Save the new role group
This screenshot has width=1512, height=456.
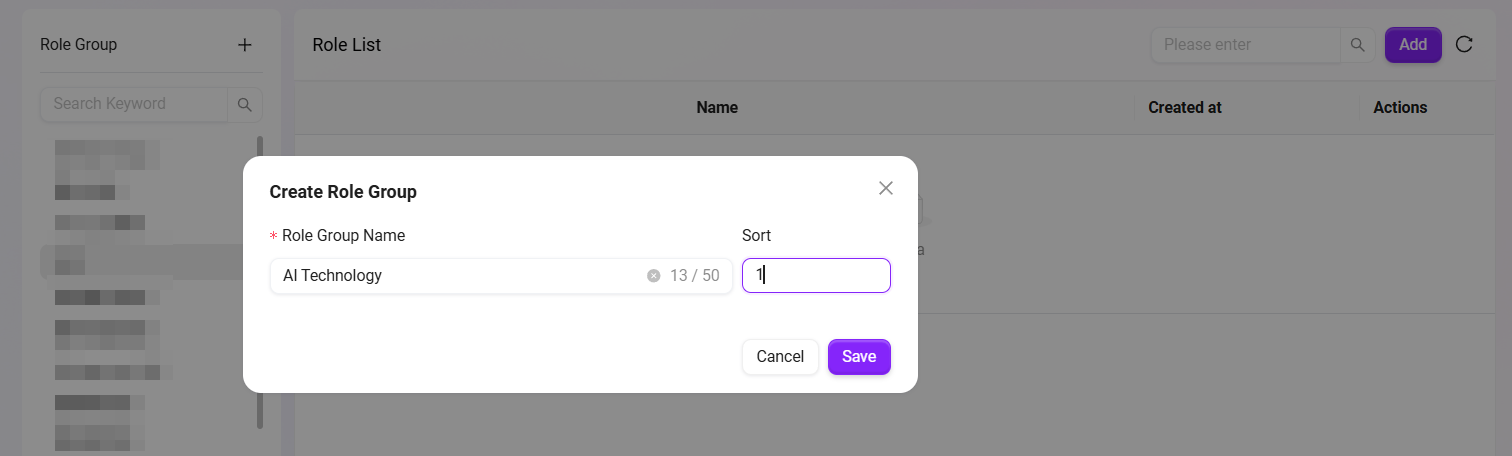[859, 357]
